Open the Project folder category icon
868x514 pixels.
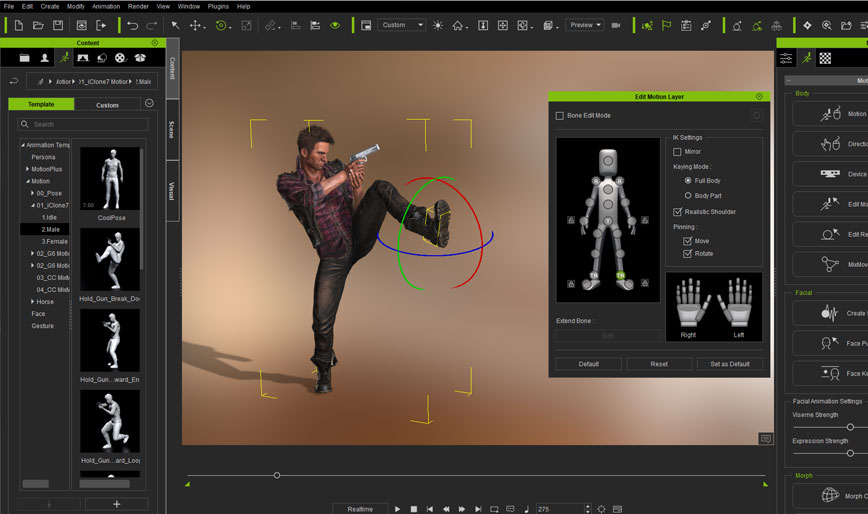tap(24, 58)
